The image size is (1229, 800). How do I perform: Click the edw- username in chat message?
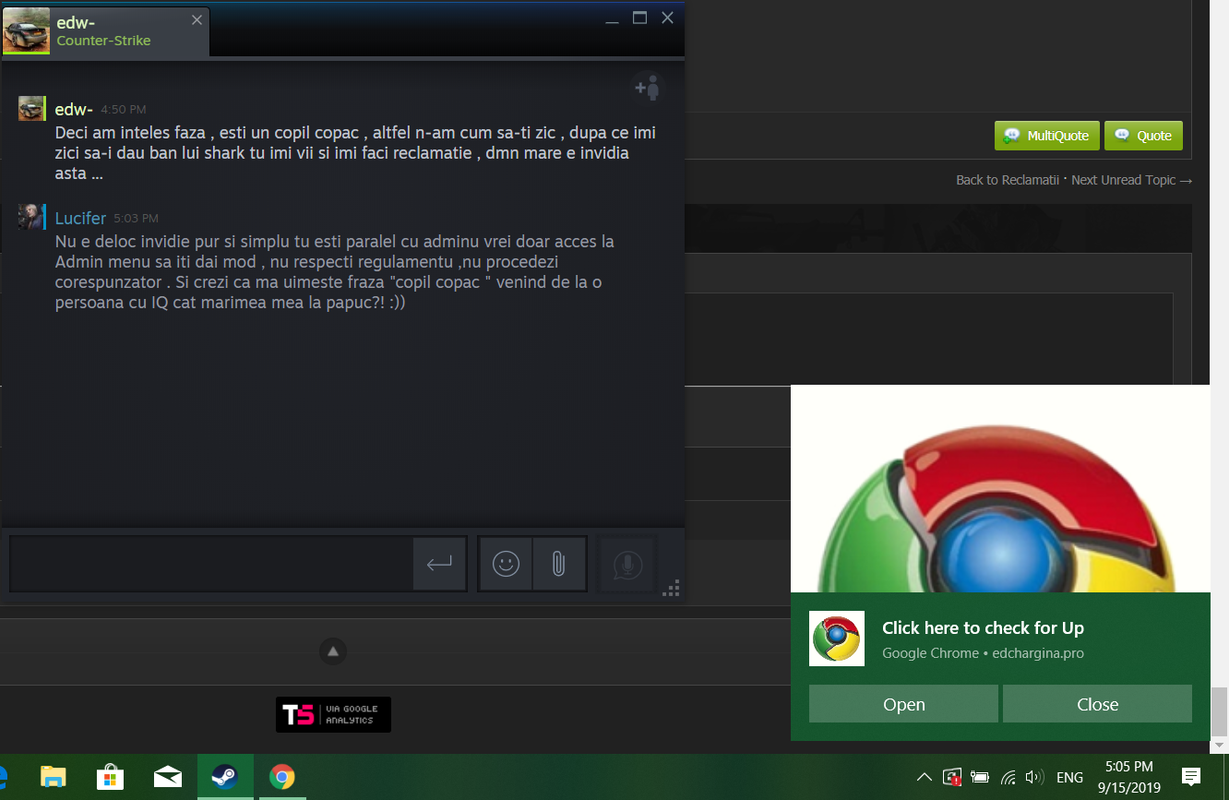[74, 109]
